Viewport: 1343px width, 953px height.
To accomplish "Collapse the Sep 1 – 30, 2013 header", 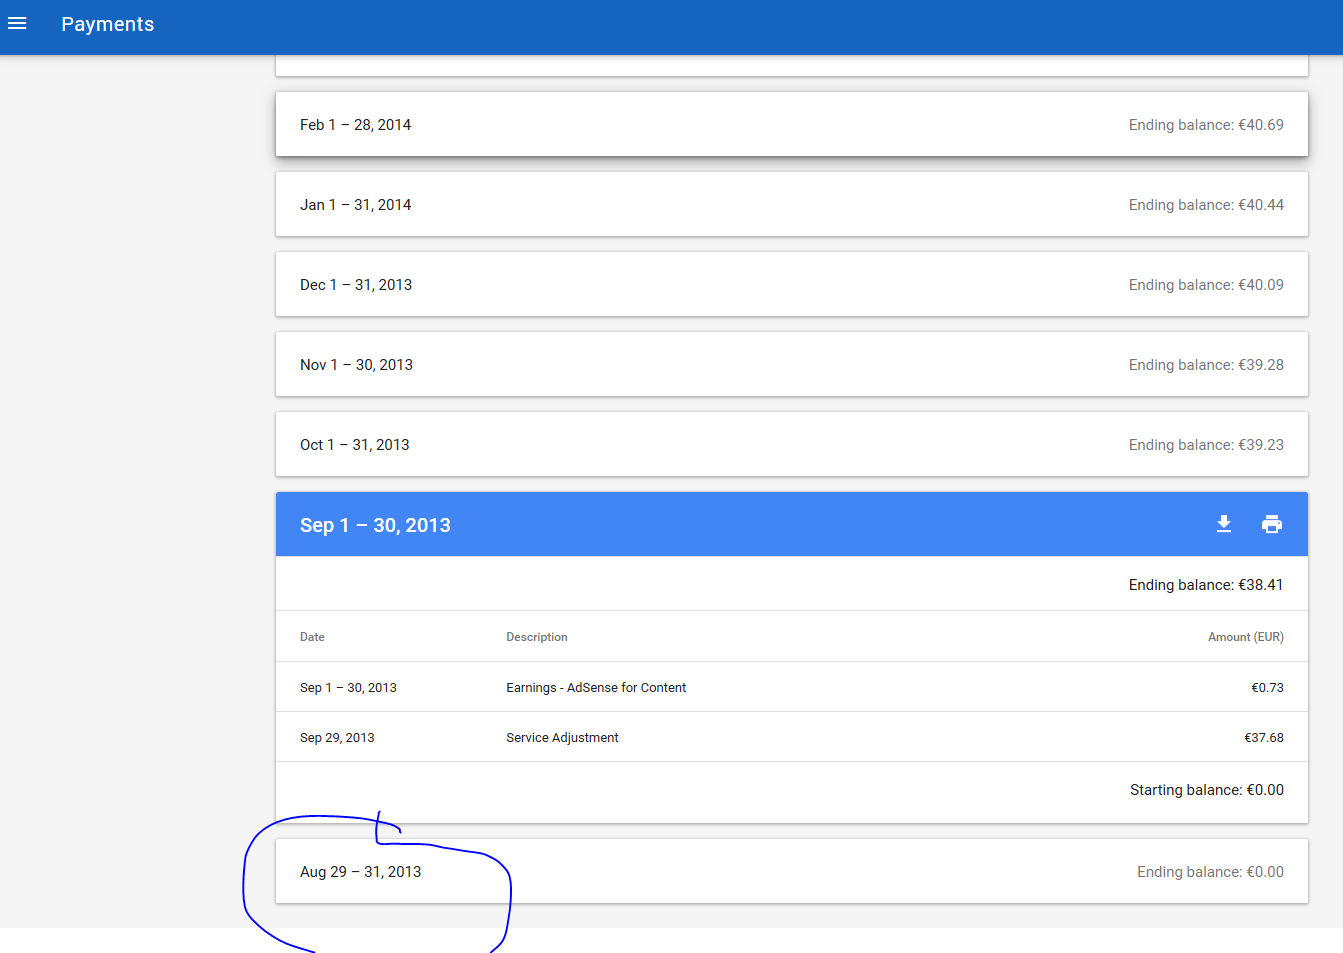I will 375,525.
